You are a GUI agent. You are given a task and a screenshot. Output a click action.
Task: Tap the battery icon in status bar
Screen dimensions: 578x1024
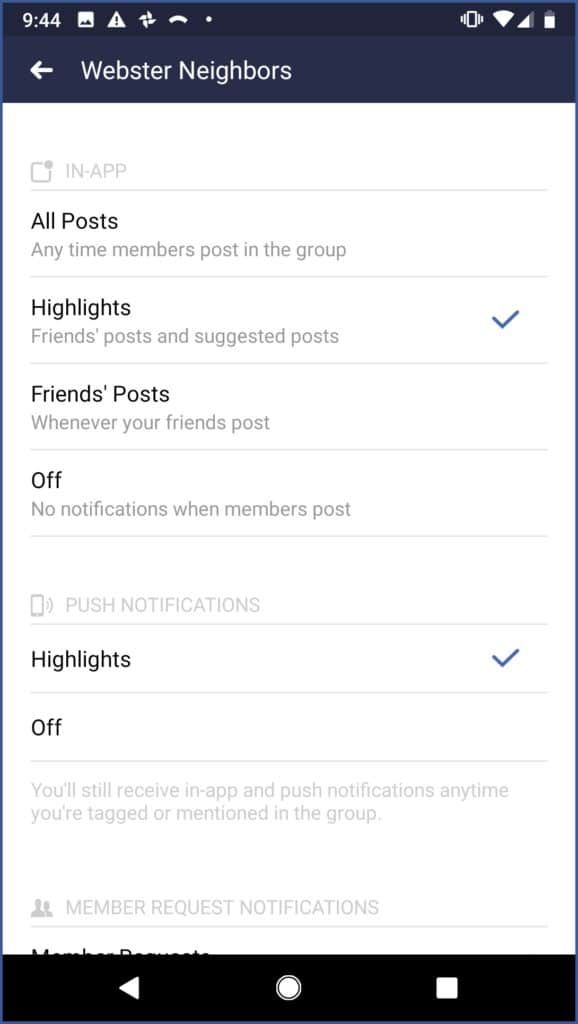(x=551, y=20)
